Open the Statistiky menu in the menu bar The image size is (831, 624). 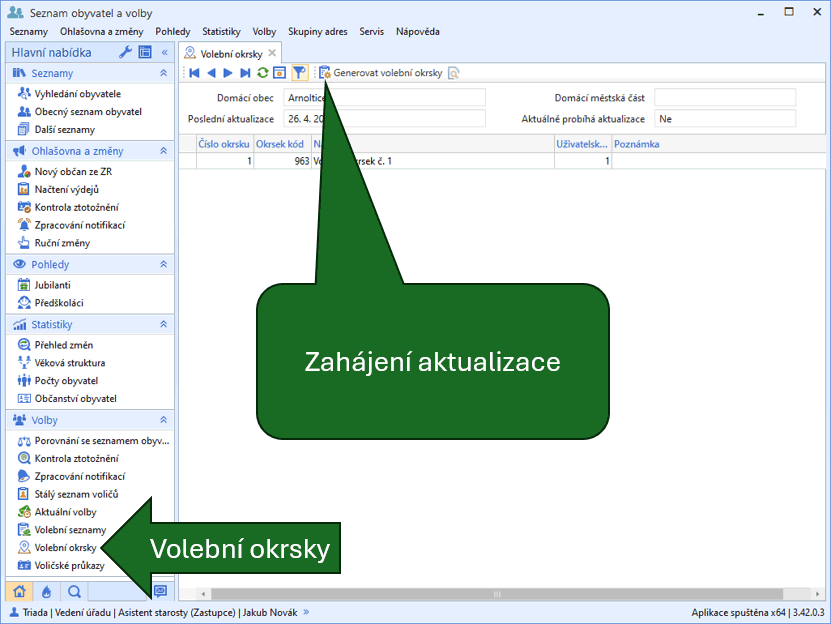coord(221,32)
